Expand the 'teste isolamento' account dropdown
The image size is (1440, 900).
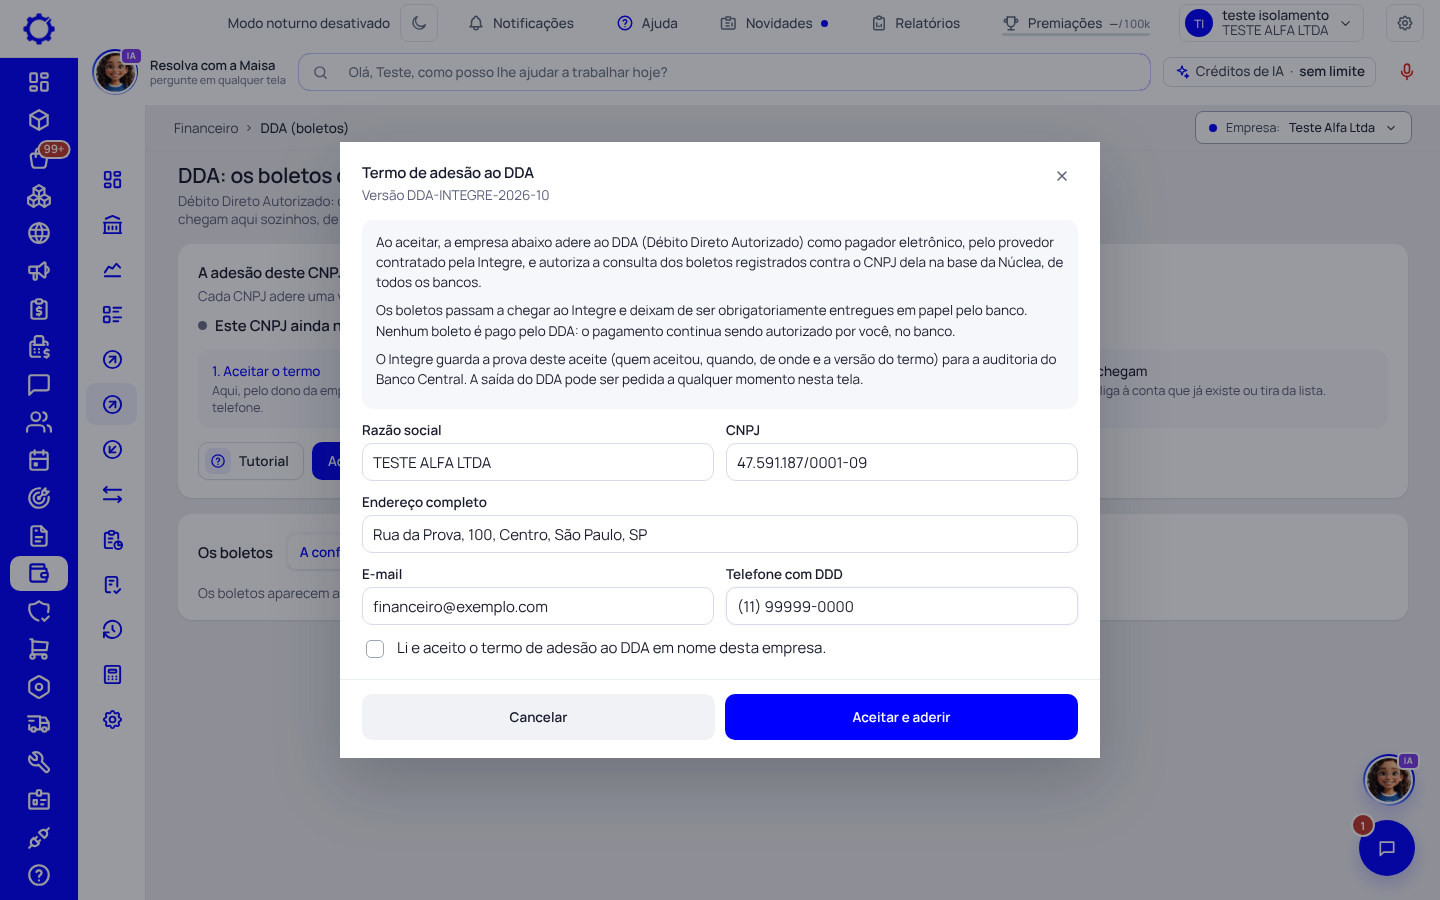pyautogui.click(x=1272, y=23)
